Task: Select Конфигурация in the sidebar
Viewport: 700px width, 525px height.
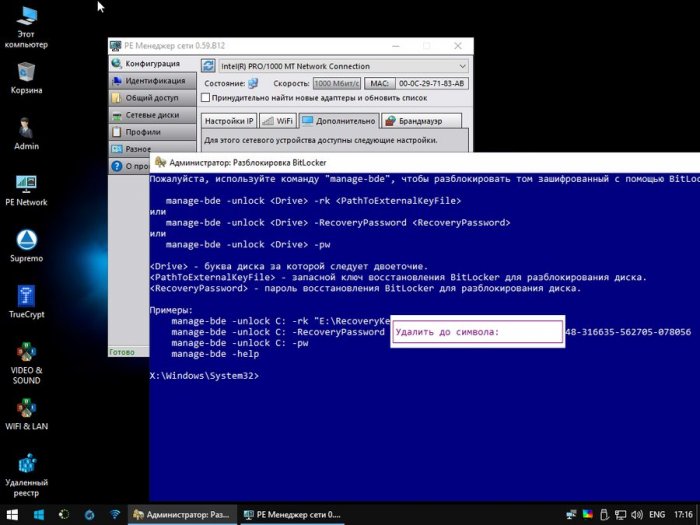Action: point(152,64)
